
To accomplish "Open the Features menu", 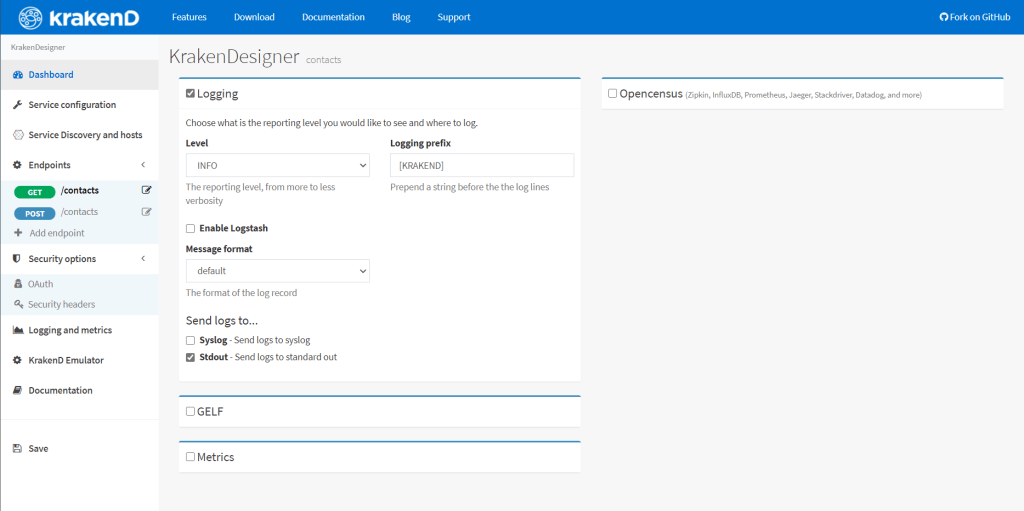I will coord(189,17).
